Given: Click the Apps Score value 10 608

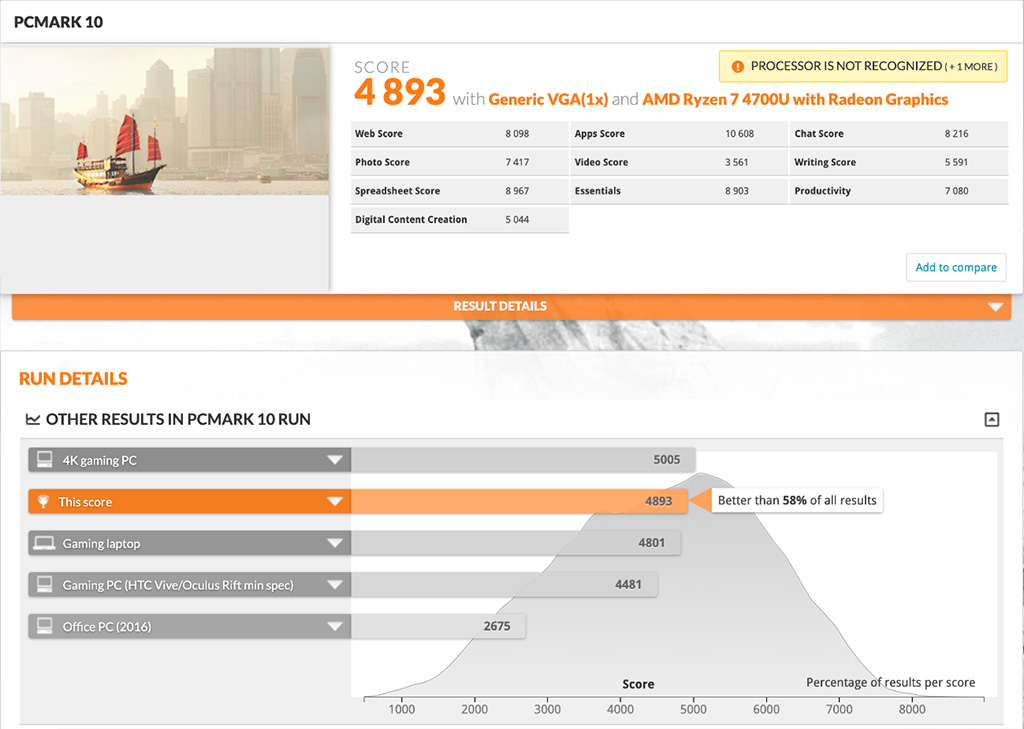Looking at the screenshot, I should (x=739, y=133).
